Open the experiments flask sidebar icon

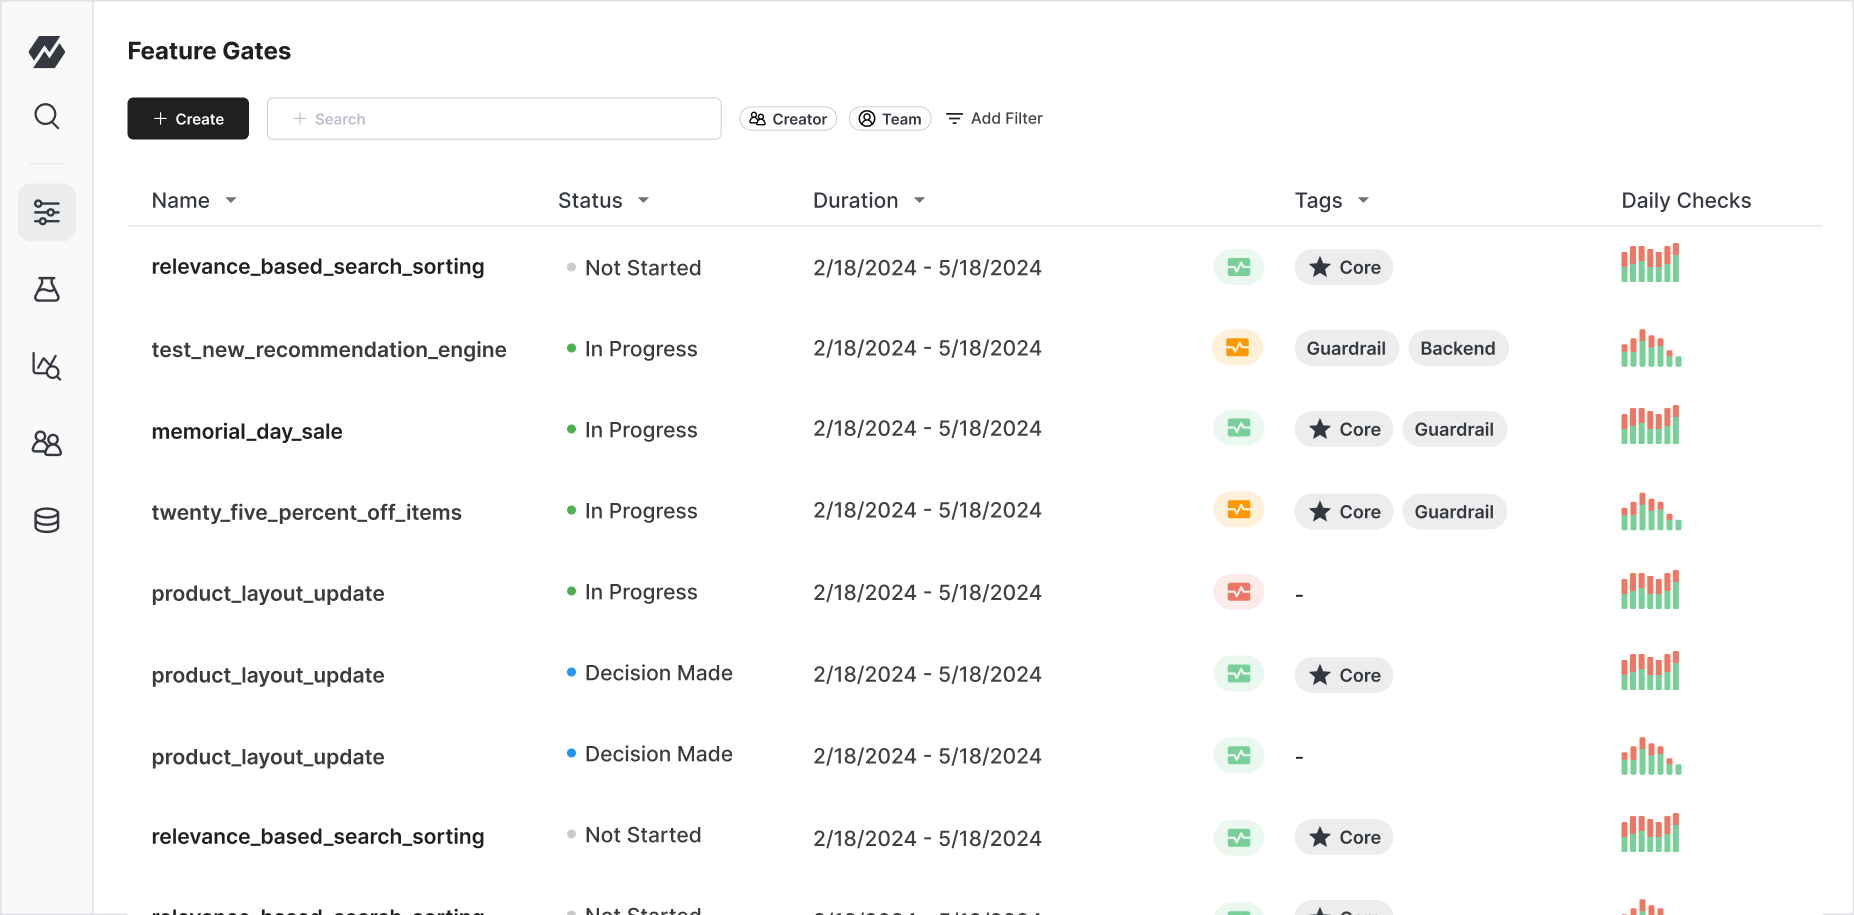[47, 290]
